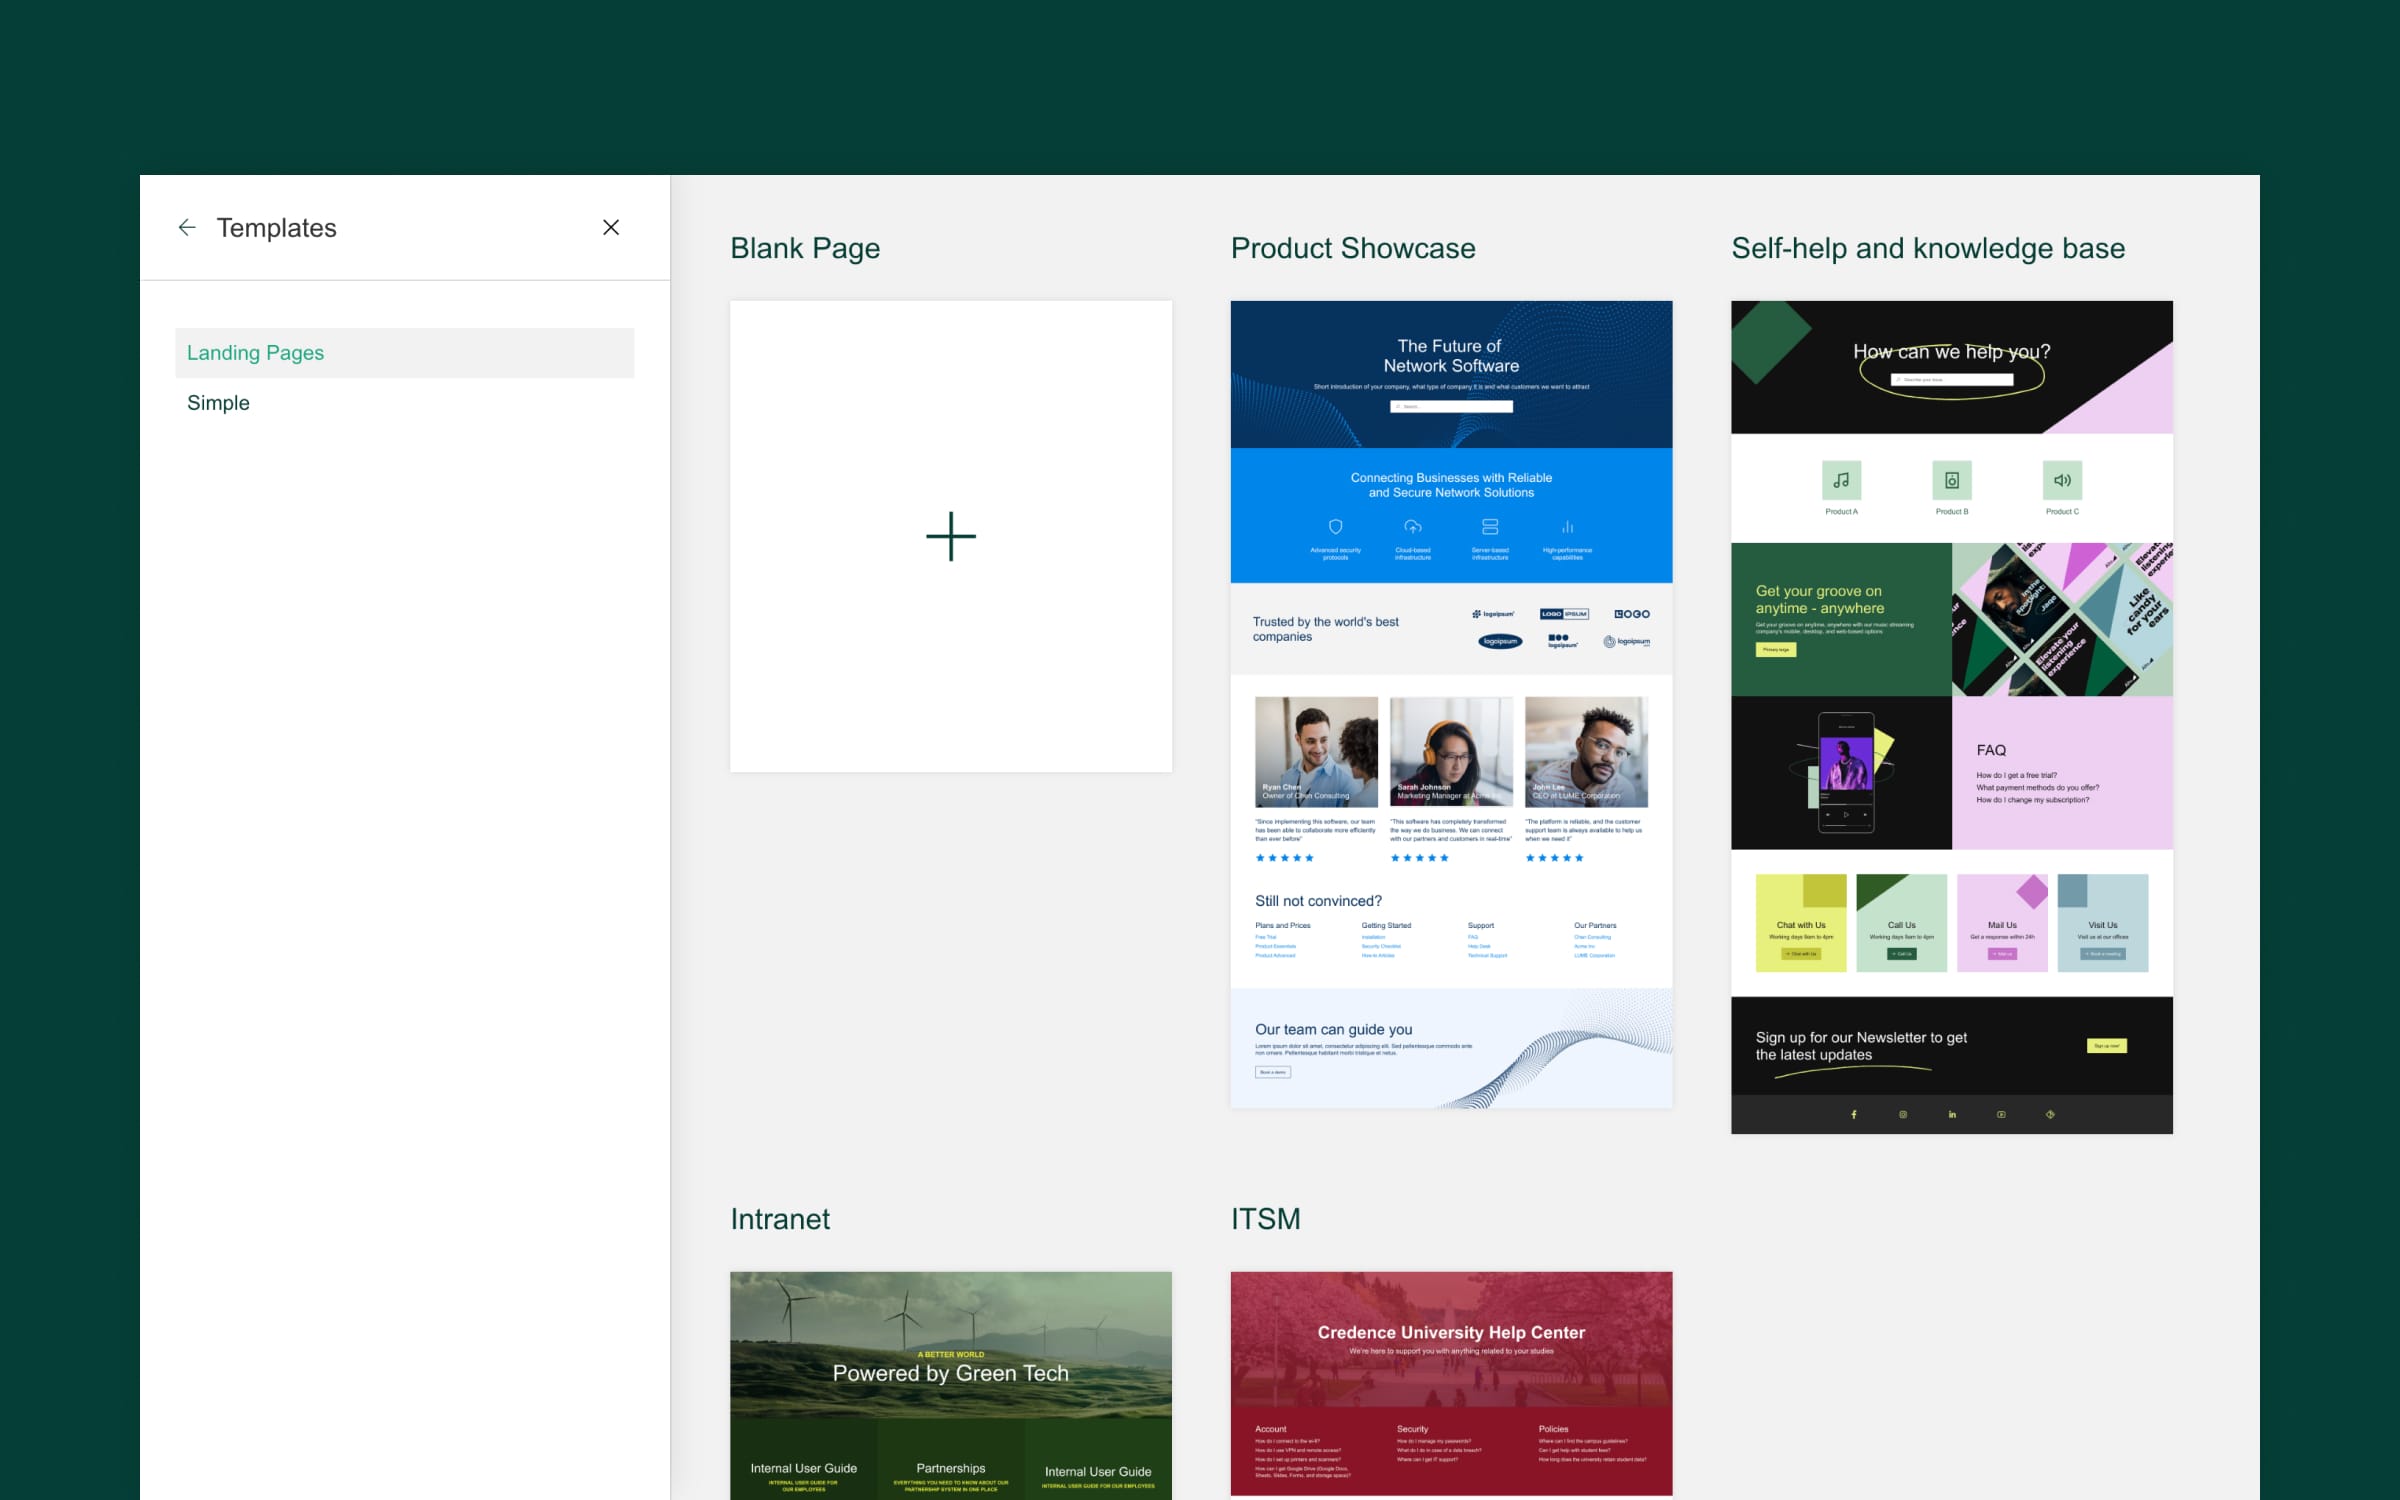The width and height of the screenshot is (2400, 1500).
Task: Switch to the Simple templates category
Action: pos(218,403)
